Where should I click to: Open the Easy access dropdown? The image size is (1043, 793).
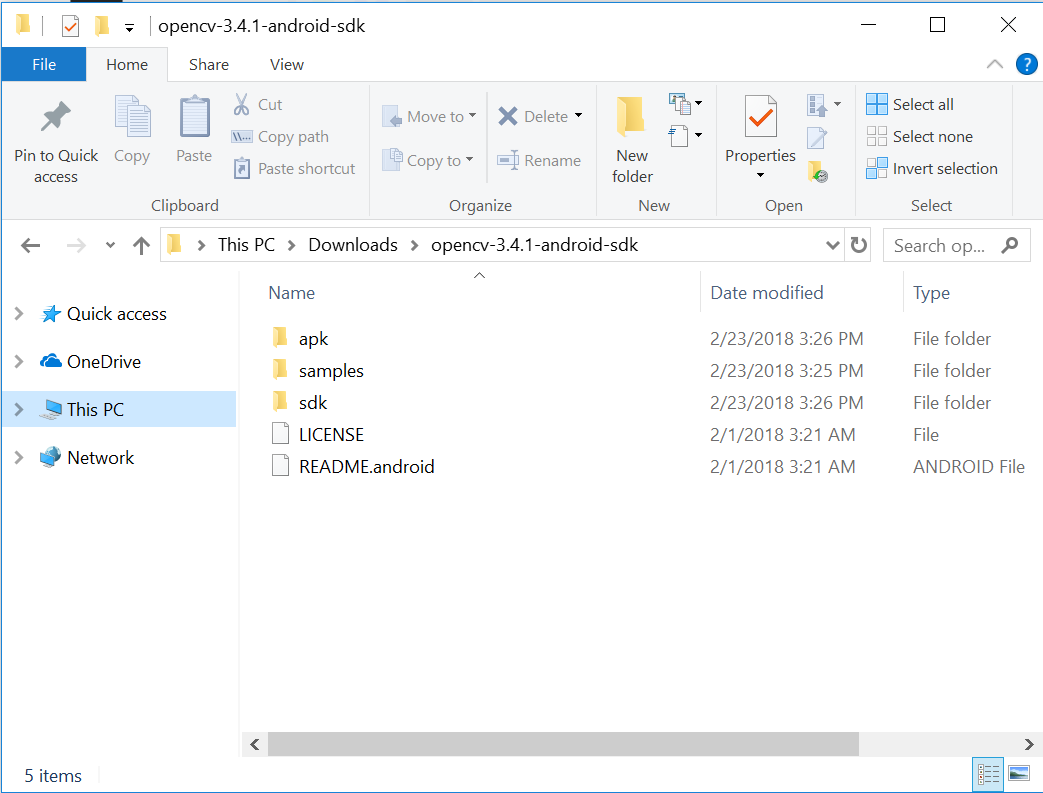click(x=698, y=135)
